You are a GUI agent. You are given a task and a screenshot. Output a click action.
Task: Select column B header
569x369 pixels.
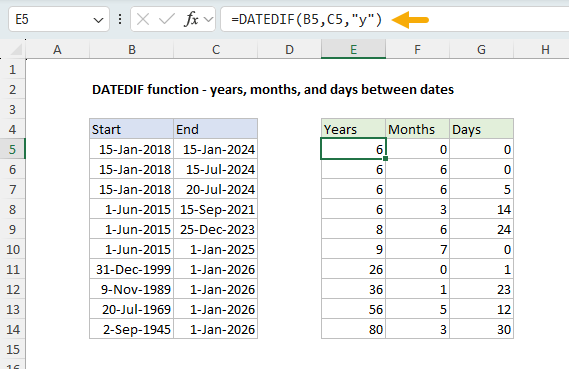[132, 49]
